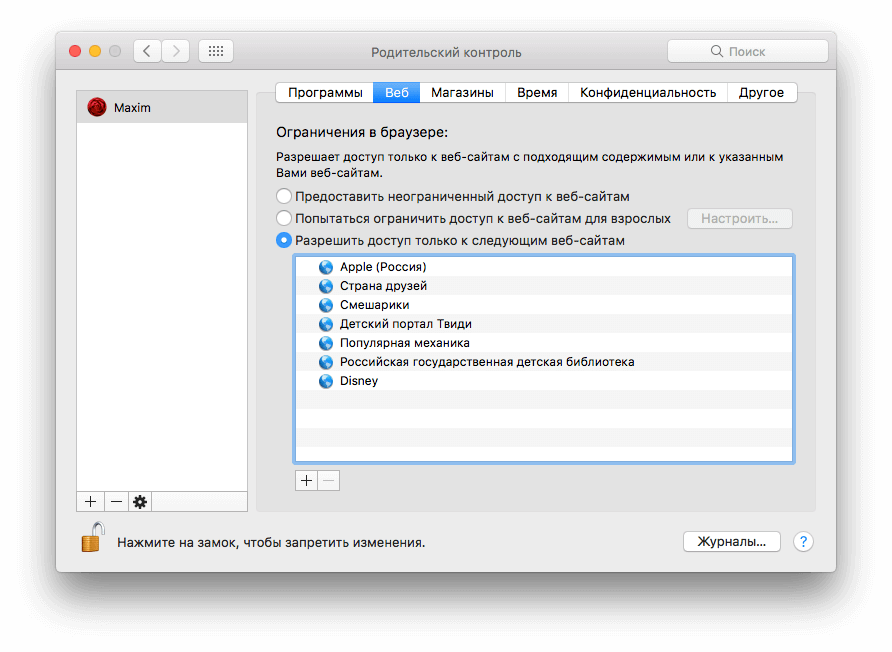
Task: Click the Поиск search field
Action: (748, 51)
